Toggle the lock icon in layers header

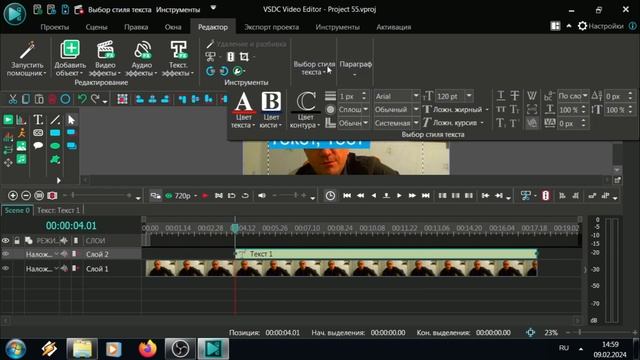click(17, 241)
